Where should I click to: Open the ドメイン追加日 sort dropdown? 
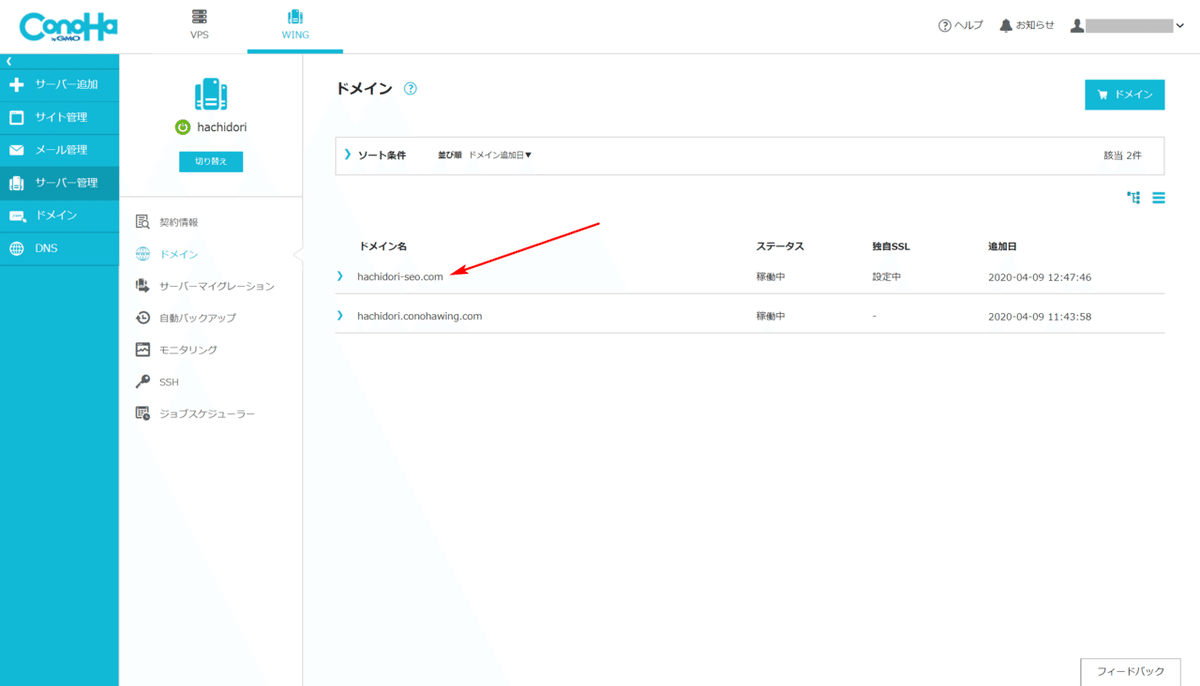click(500, 155)
